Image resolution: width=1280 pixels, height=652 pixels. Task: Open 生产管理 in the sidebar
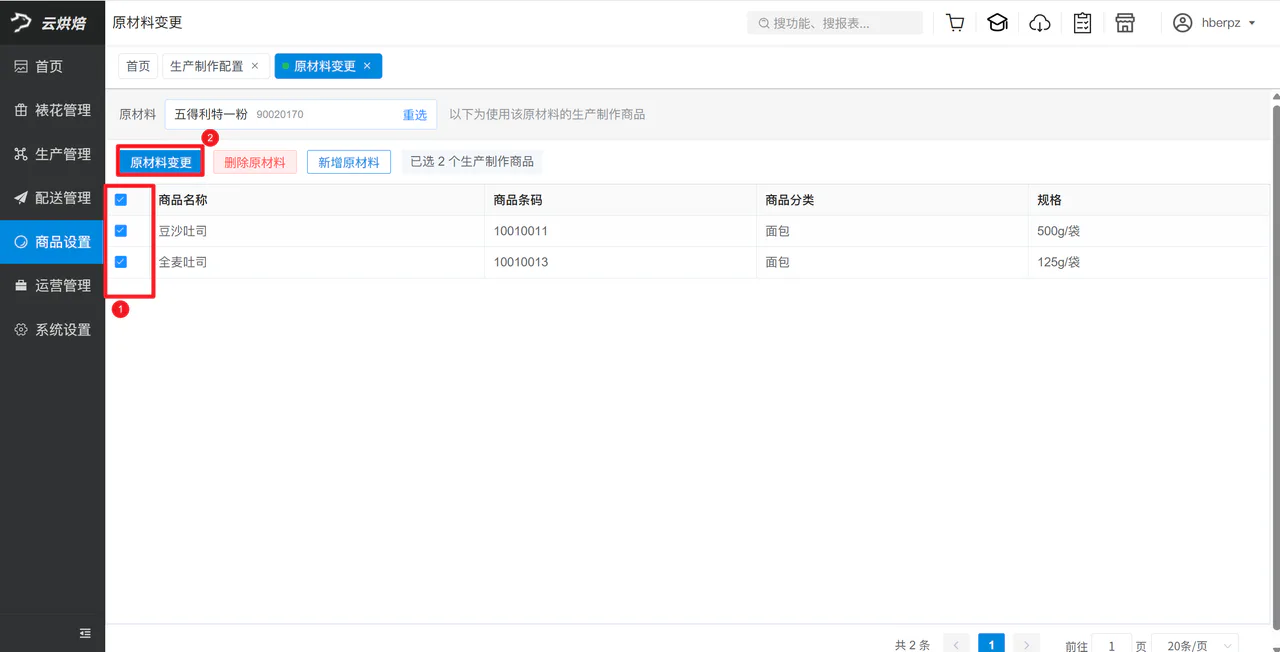pyautogui.click(x=52, y=154)
